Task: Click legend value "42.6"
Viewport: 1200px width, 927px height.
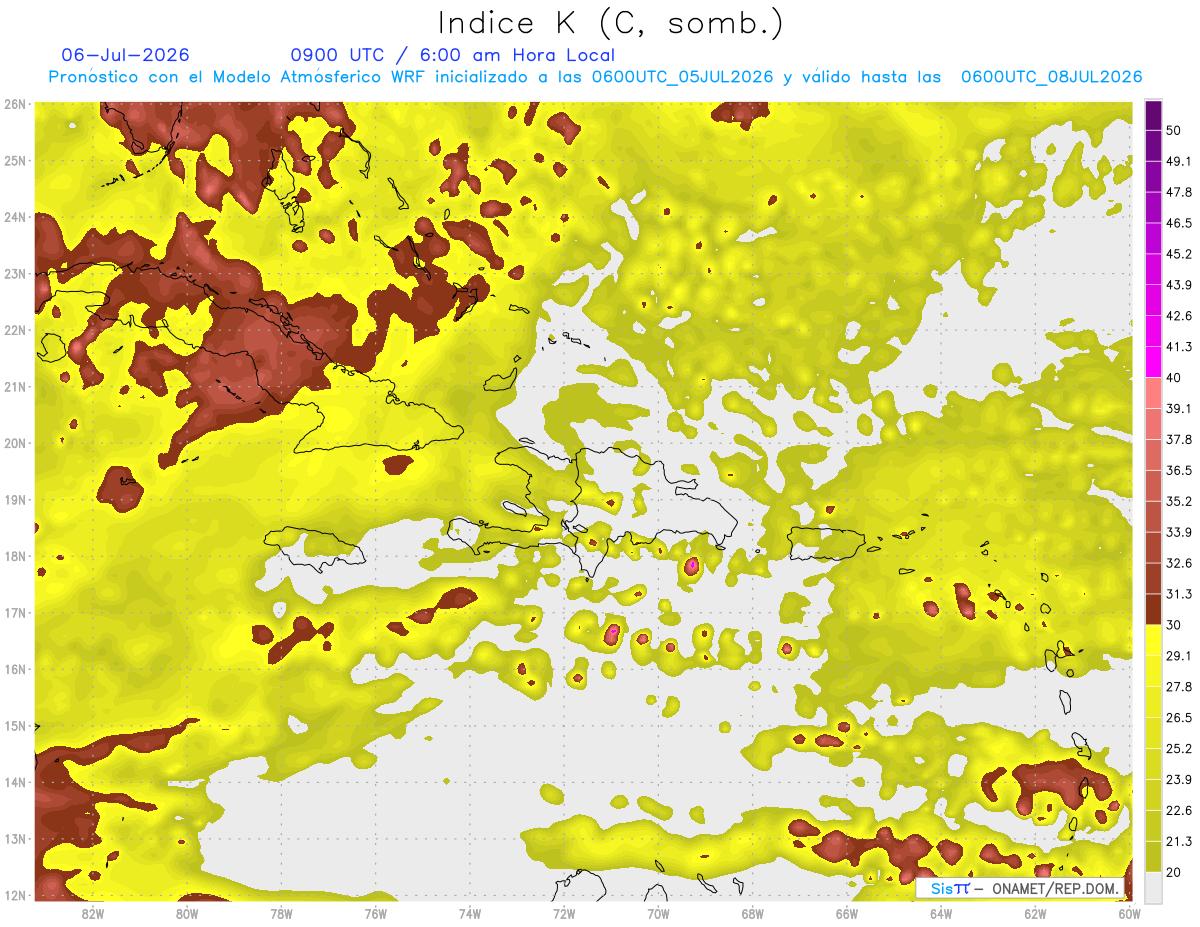Action: coord(1178,316)
